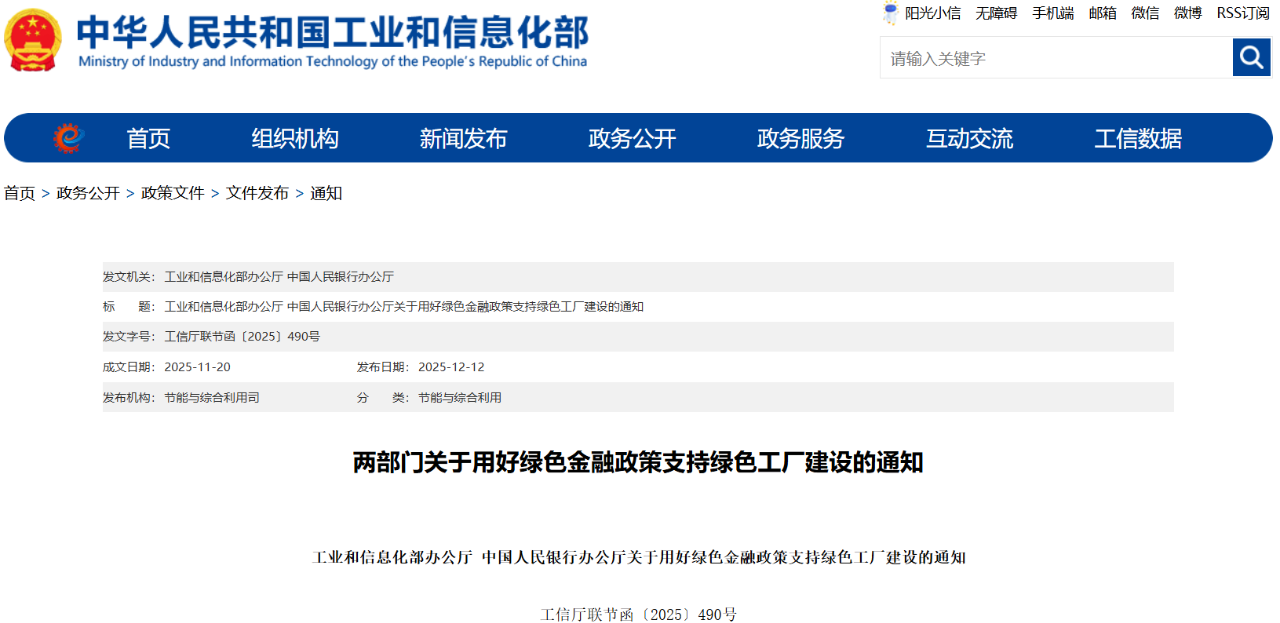Image resolution: width=1280 pixels, height=623 pixels.
Task: Click in the keyword search input field
Action: (1055, 58)
